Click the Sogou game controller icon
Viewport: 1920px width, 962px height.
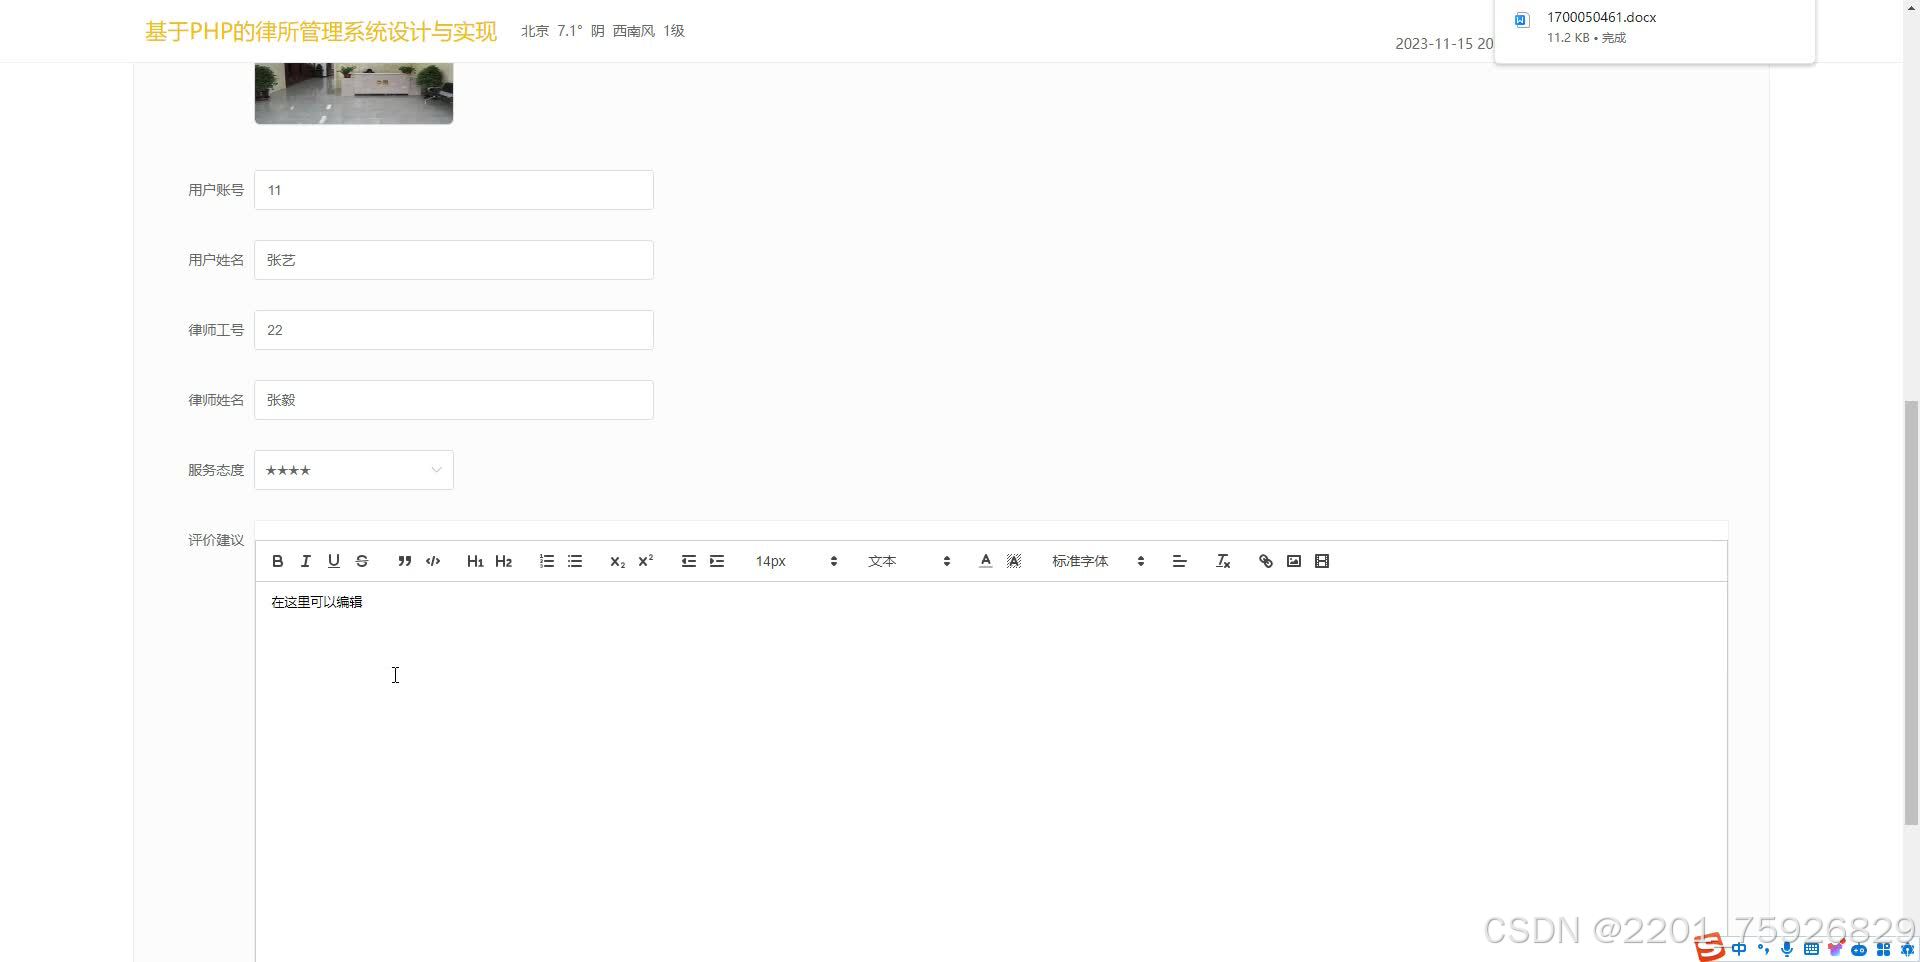[x=1859, y=949]
